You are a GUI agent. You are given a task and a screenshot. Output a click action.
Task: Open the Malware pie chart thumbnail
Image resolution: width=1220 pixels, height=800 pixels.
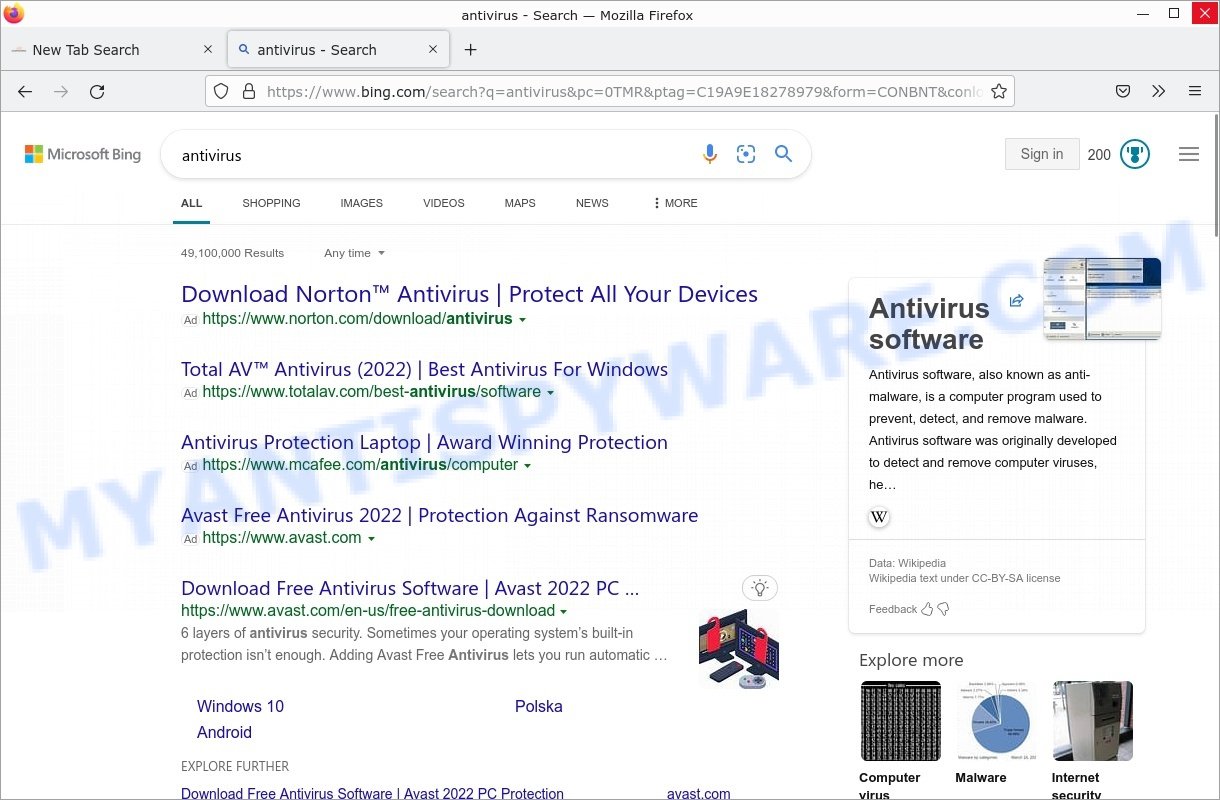997,721
